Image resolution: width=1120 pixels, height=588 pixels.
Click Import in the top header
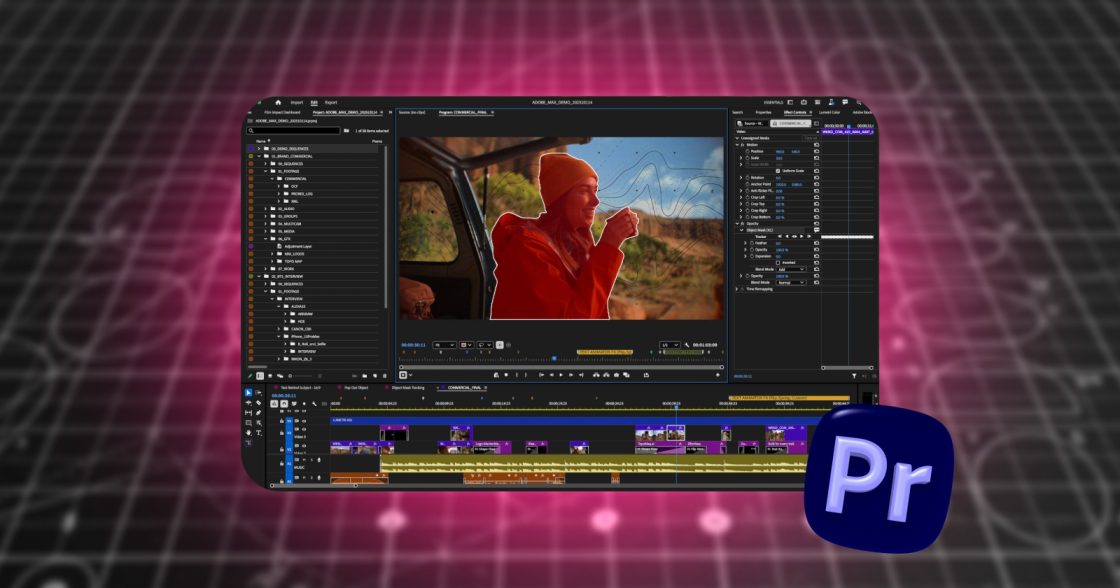pyautogui.click(x=296, y=102)
